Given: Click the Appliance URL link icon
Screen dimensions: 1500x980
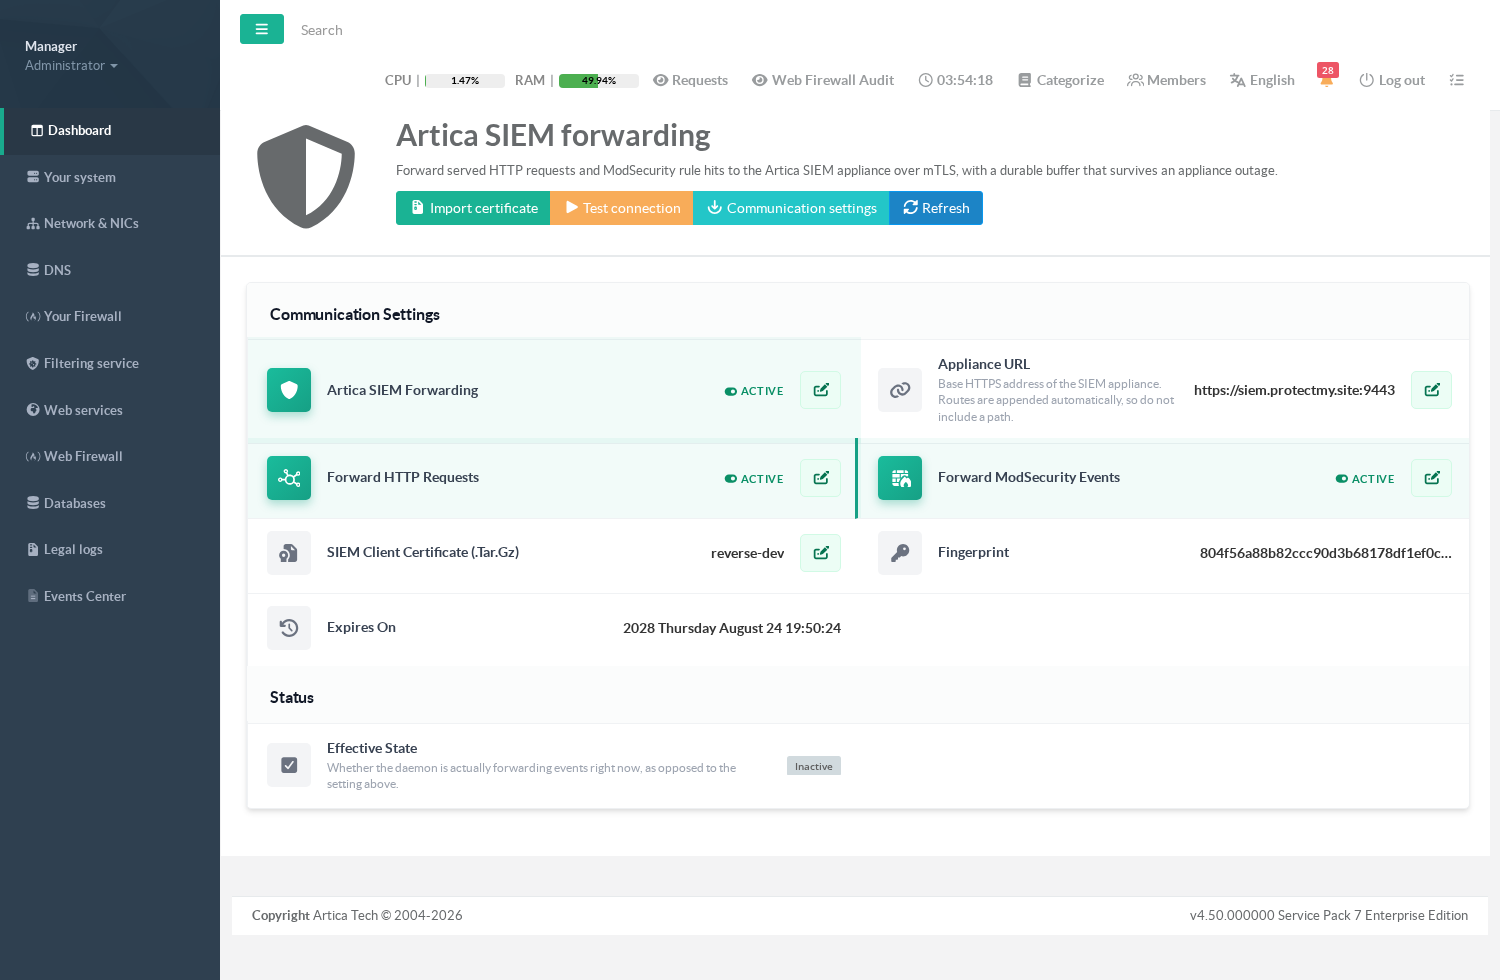Looking at the screenshot, I should click(x=900, y=390).
